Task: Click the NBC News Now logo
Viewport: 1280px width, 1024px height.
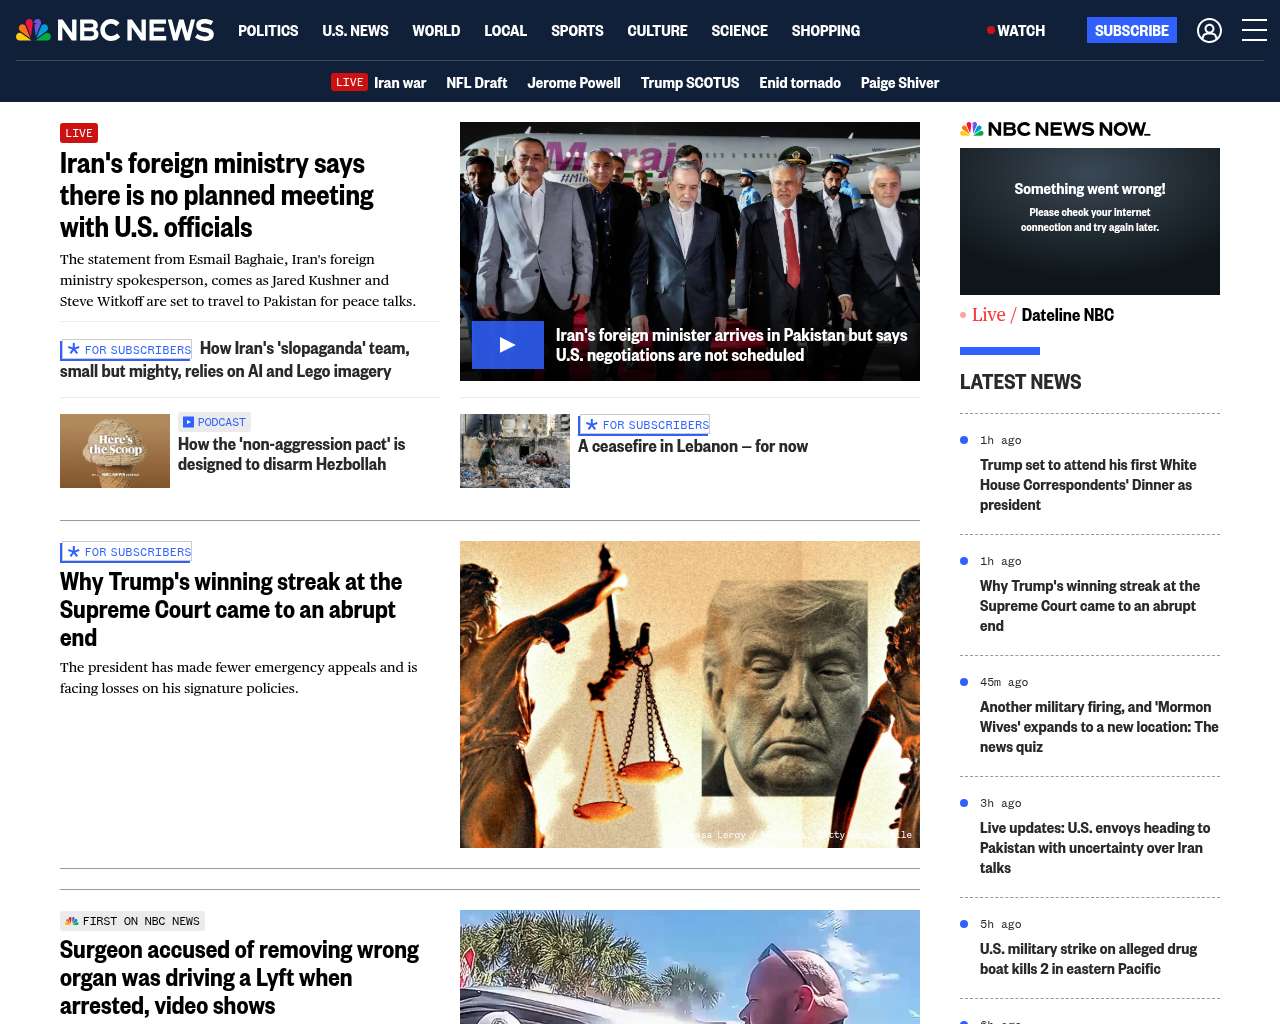Action: pyautogui.click(x=1055, y=129)
